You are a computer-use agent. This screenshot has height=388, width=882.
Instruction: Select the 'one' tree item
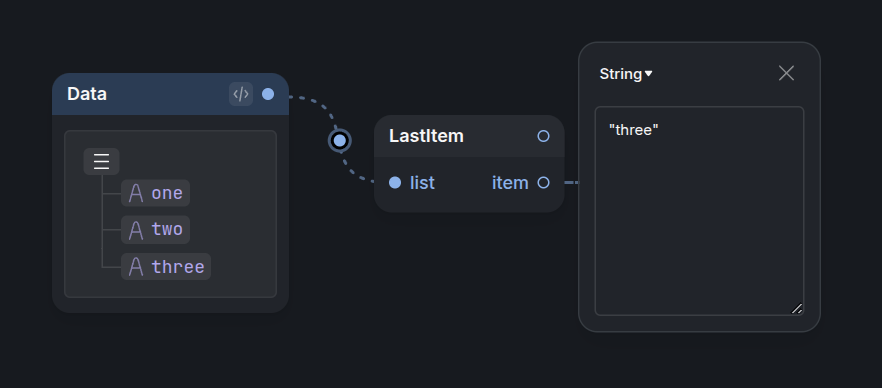(x=156, y=193)
